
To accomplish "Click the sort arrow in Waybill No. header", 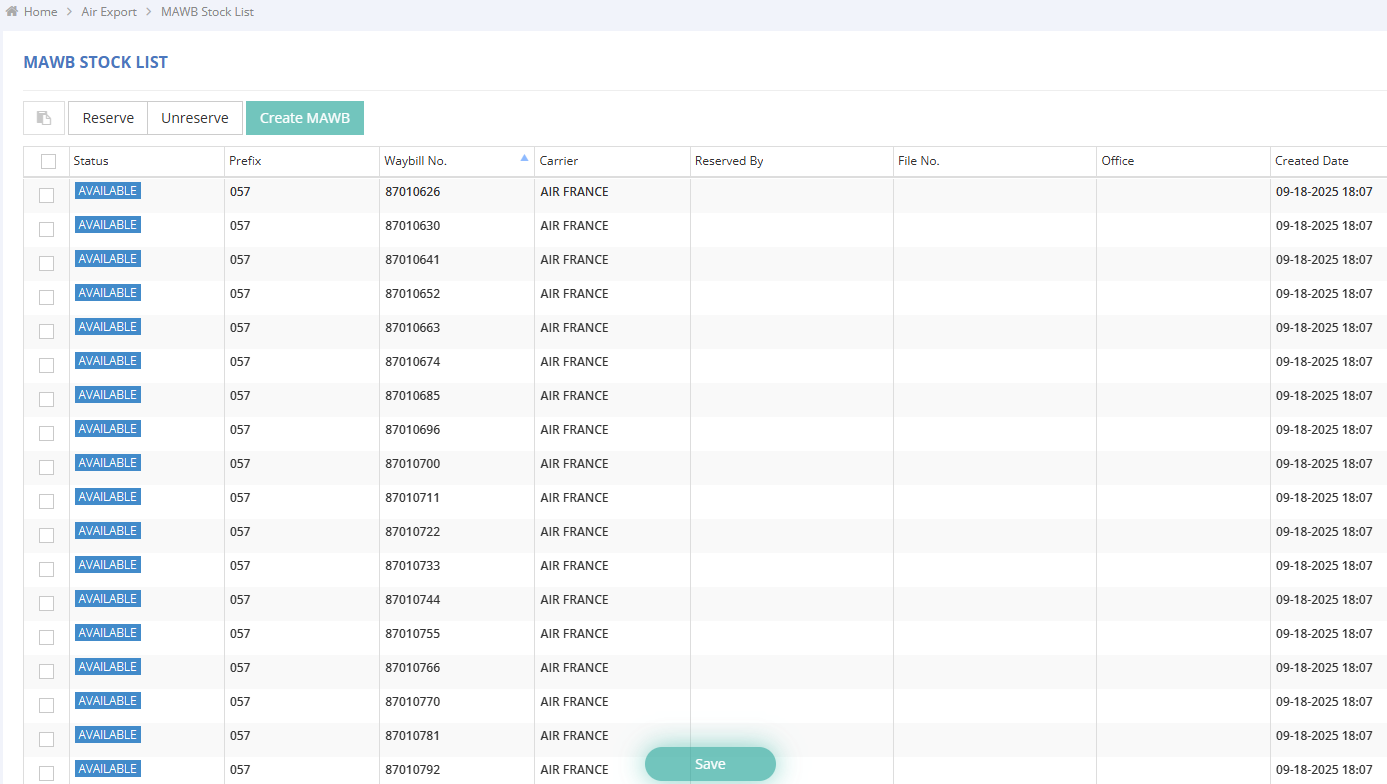I will point(525,158).
